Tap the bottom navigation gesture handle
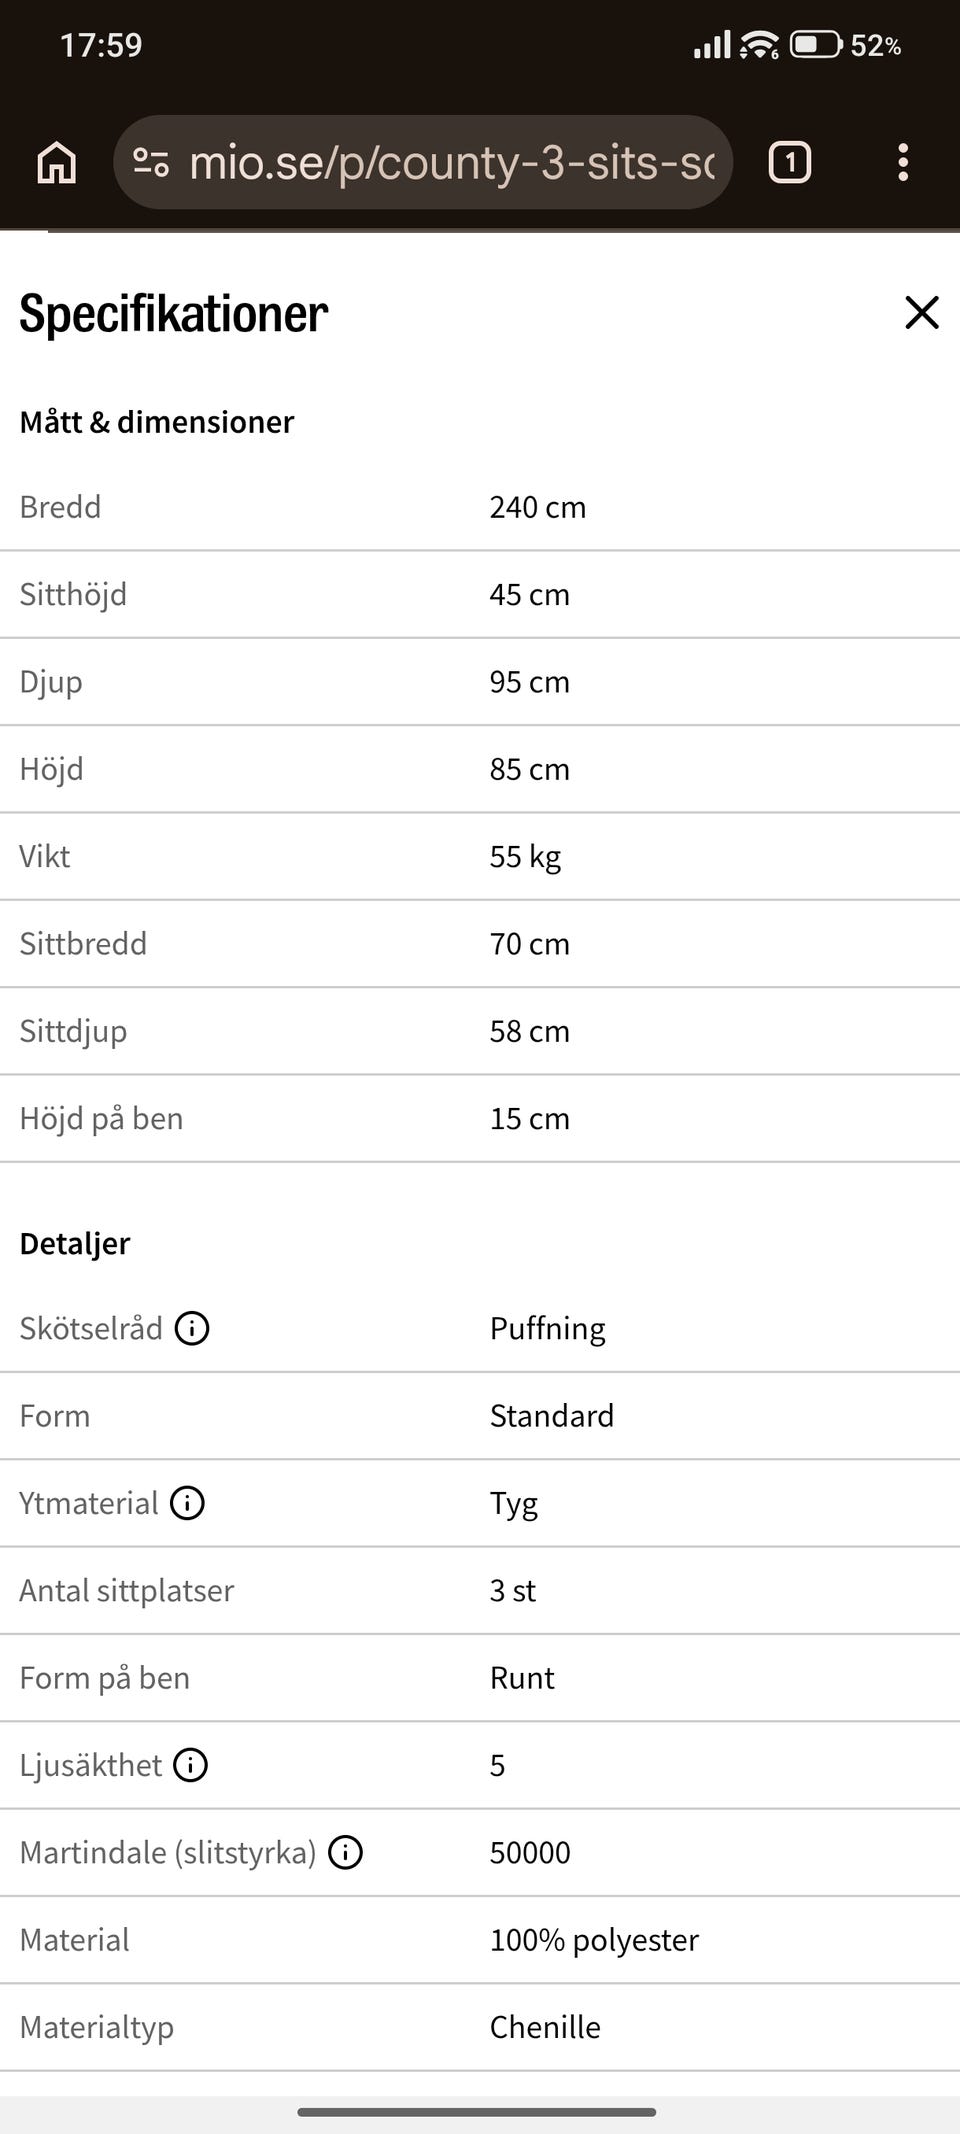This screenshot has width=960, height=2134. click(x=477, y=2112)
